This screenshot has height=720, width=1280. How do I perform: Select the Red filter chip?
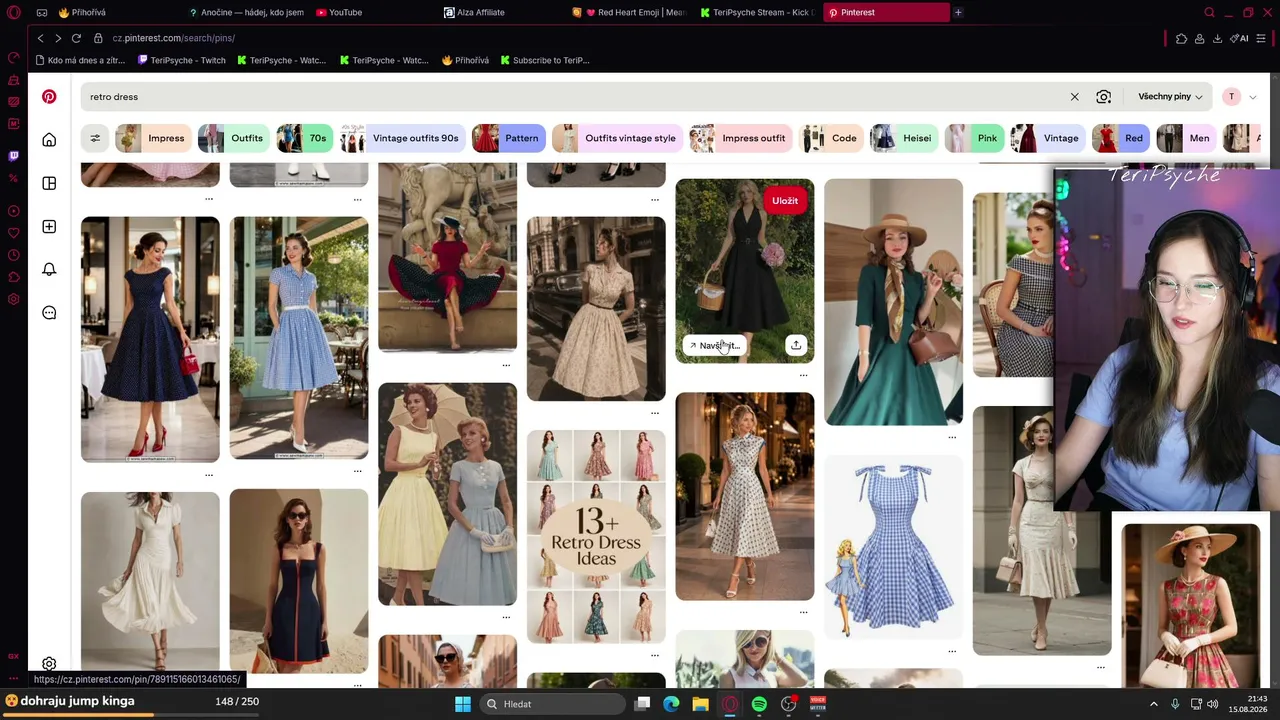(x=1120, y=138)
